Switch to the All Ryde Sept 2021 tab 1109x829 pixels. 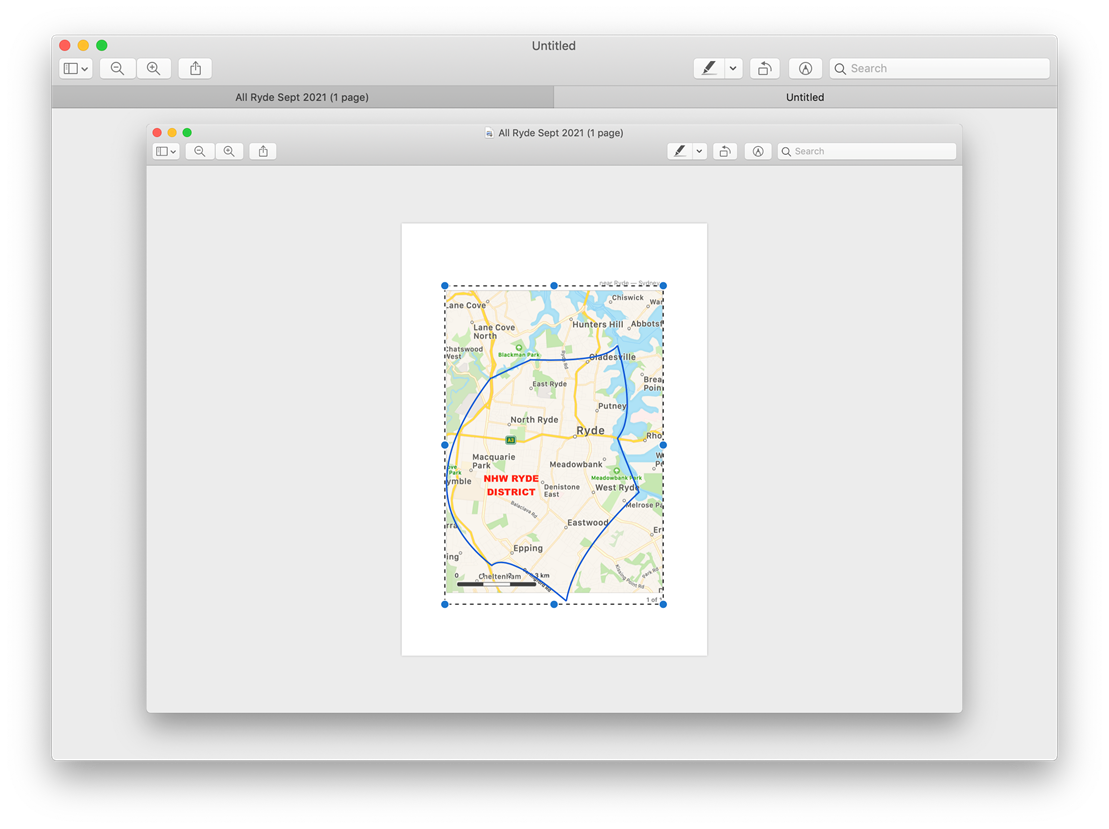pyautogui.click(x=302, y=97)
